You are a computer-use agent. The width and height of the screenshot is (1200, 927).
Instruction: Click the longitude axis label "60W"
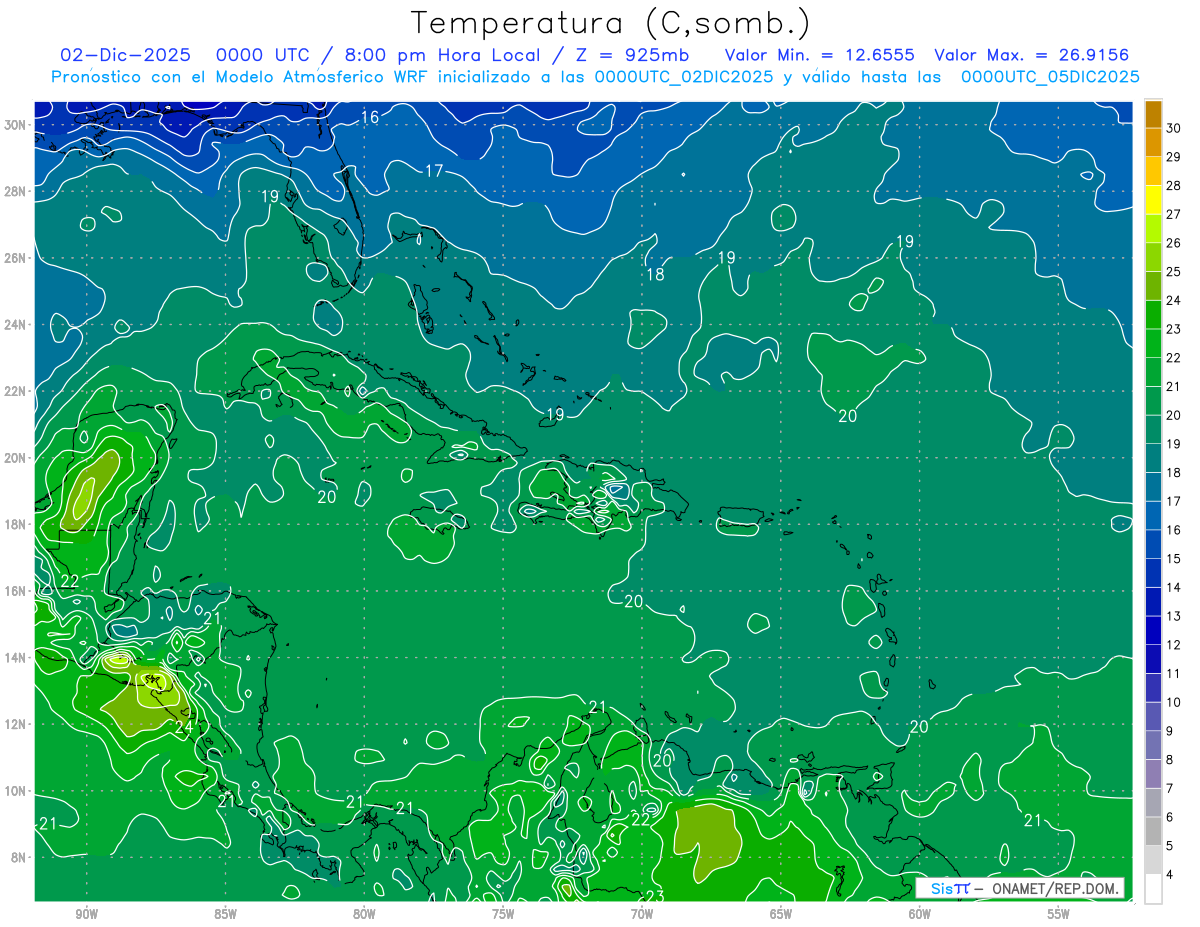tap(920, 914)
